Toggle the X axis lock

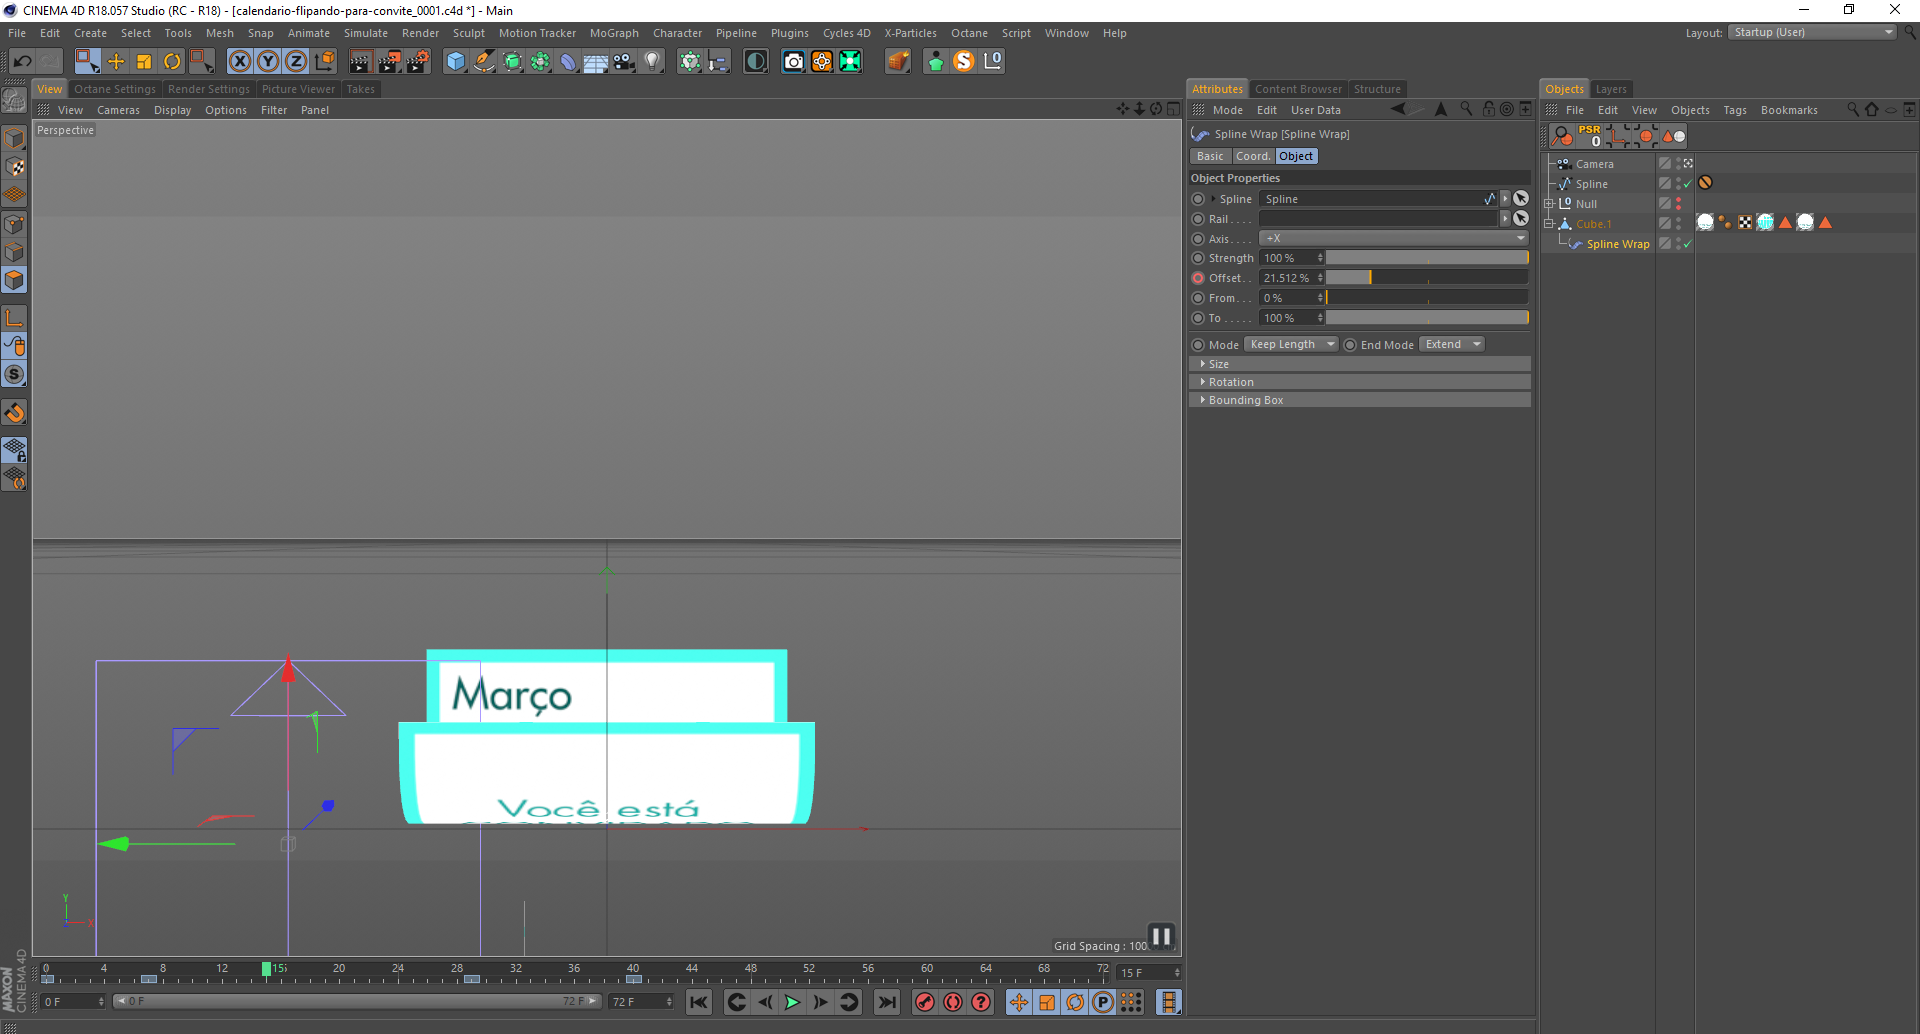coord(240,62)
